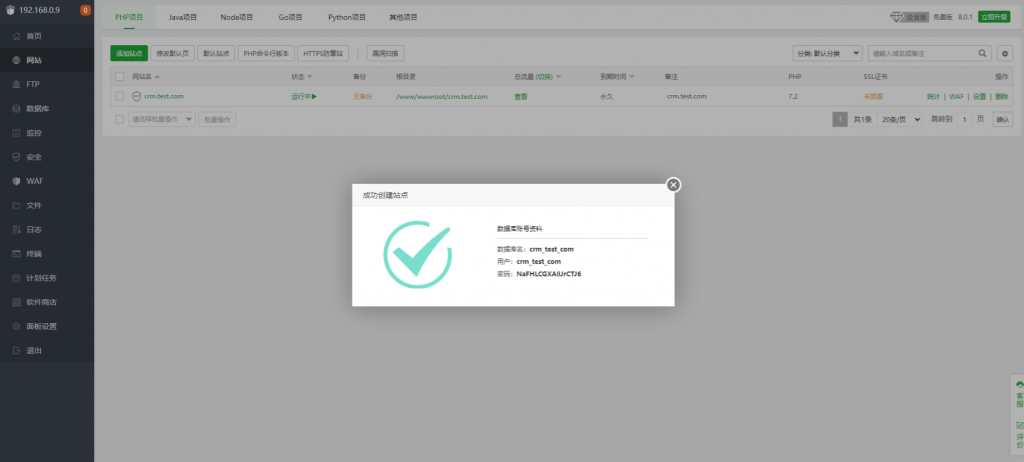Expand the 分类: 默认分类 dropdown
1024x462 pixels.
[826, 53]
